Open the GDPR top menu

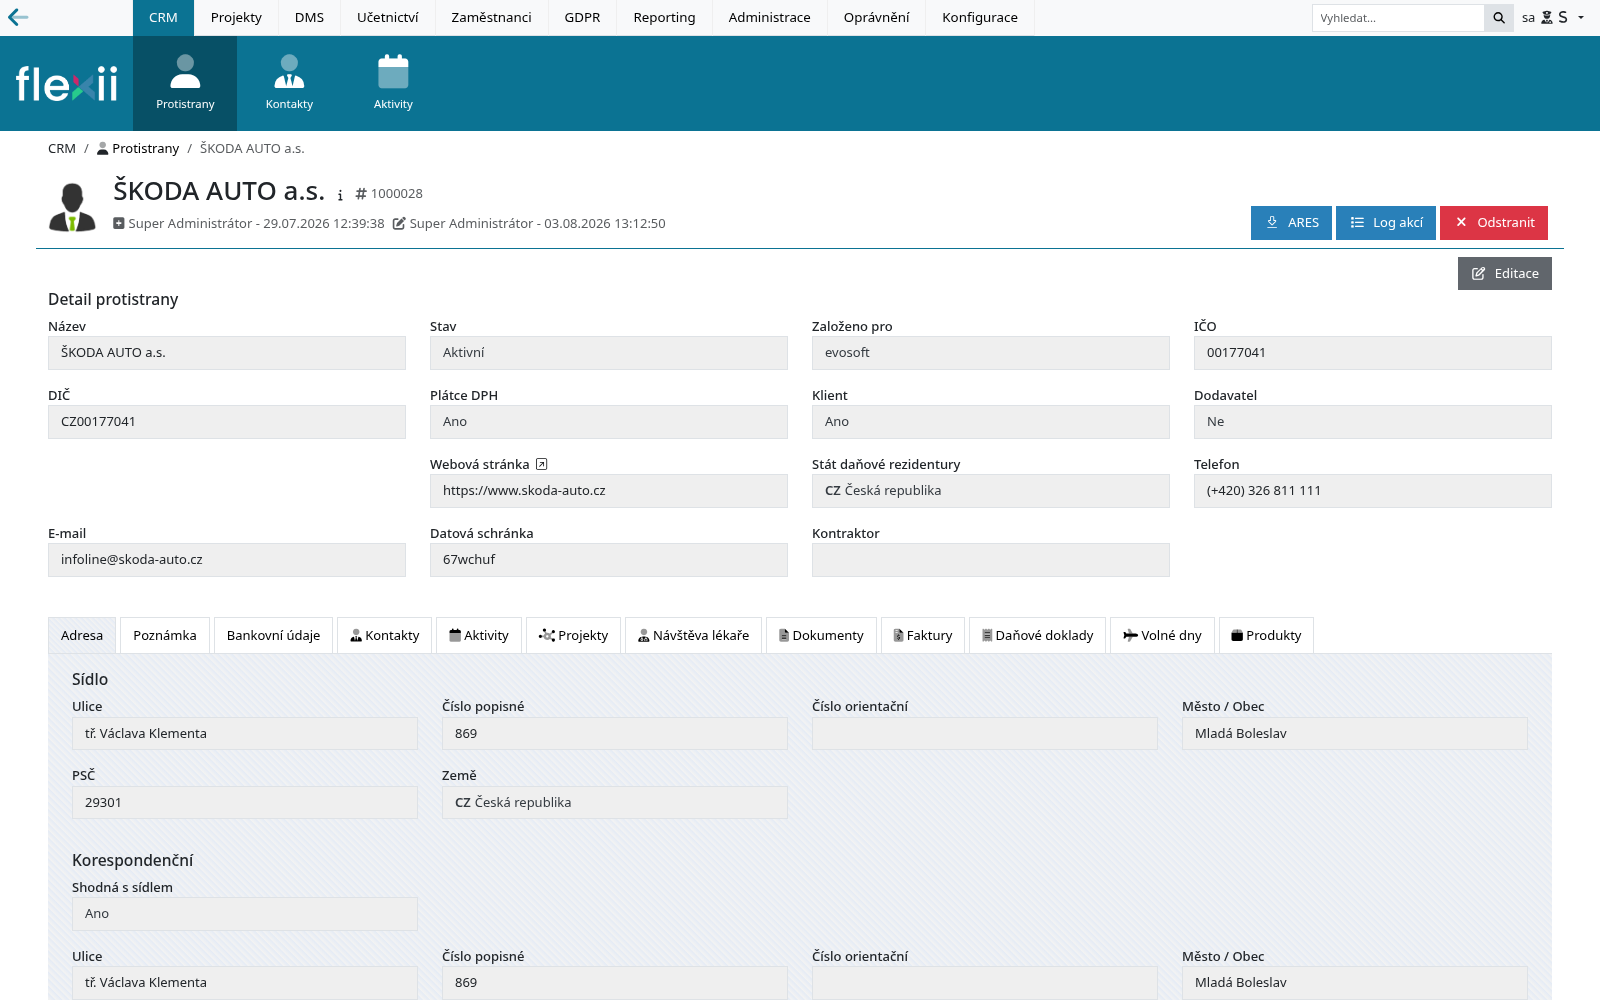582,18
